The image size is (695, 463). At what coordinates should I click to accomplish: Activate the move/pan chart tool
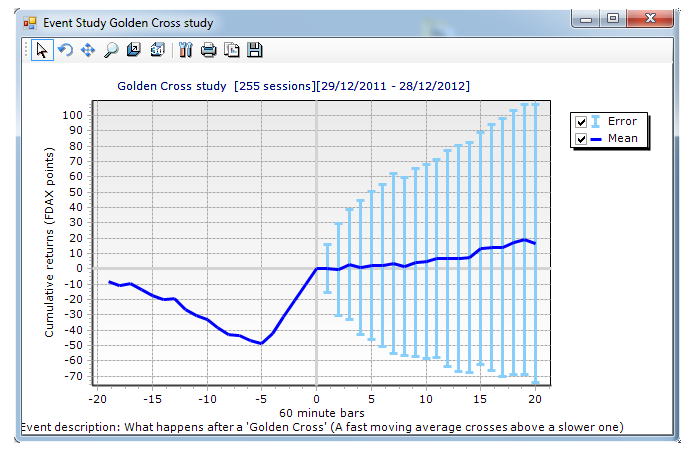click(88, 50)
